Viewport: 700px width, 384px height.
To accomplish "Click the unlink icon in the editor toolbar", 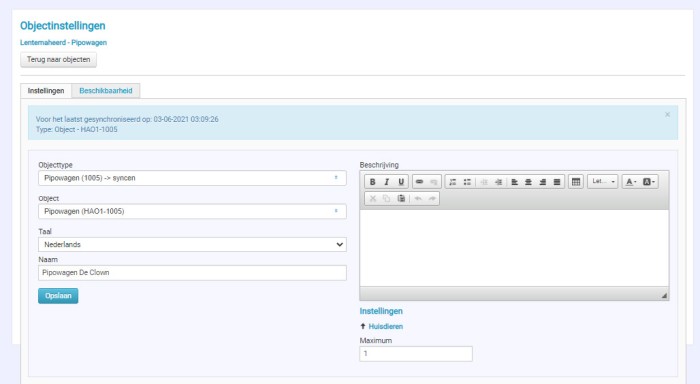I will pyautogui.click(x=433, y=182).
